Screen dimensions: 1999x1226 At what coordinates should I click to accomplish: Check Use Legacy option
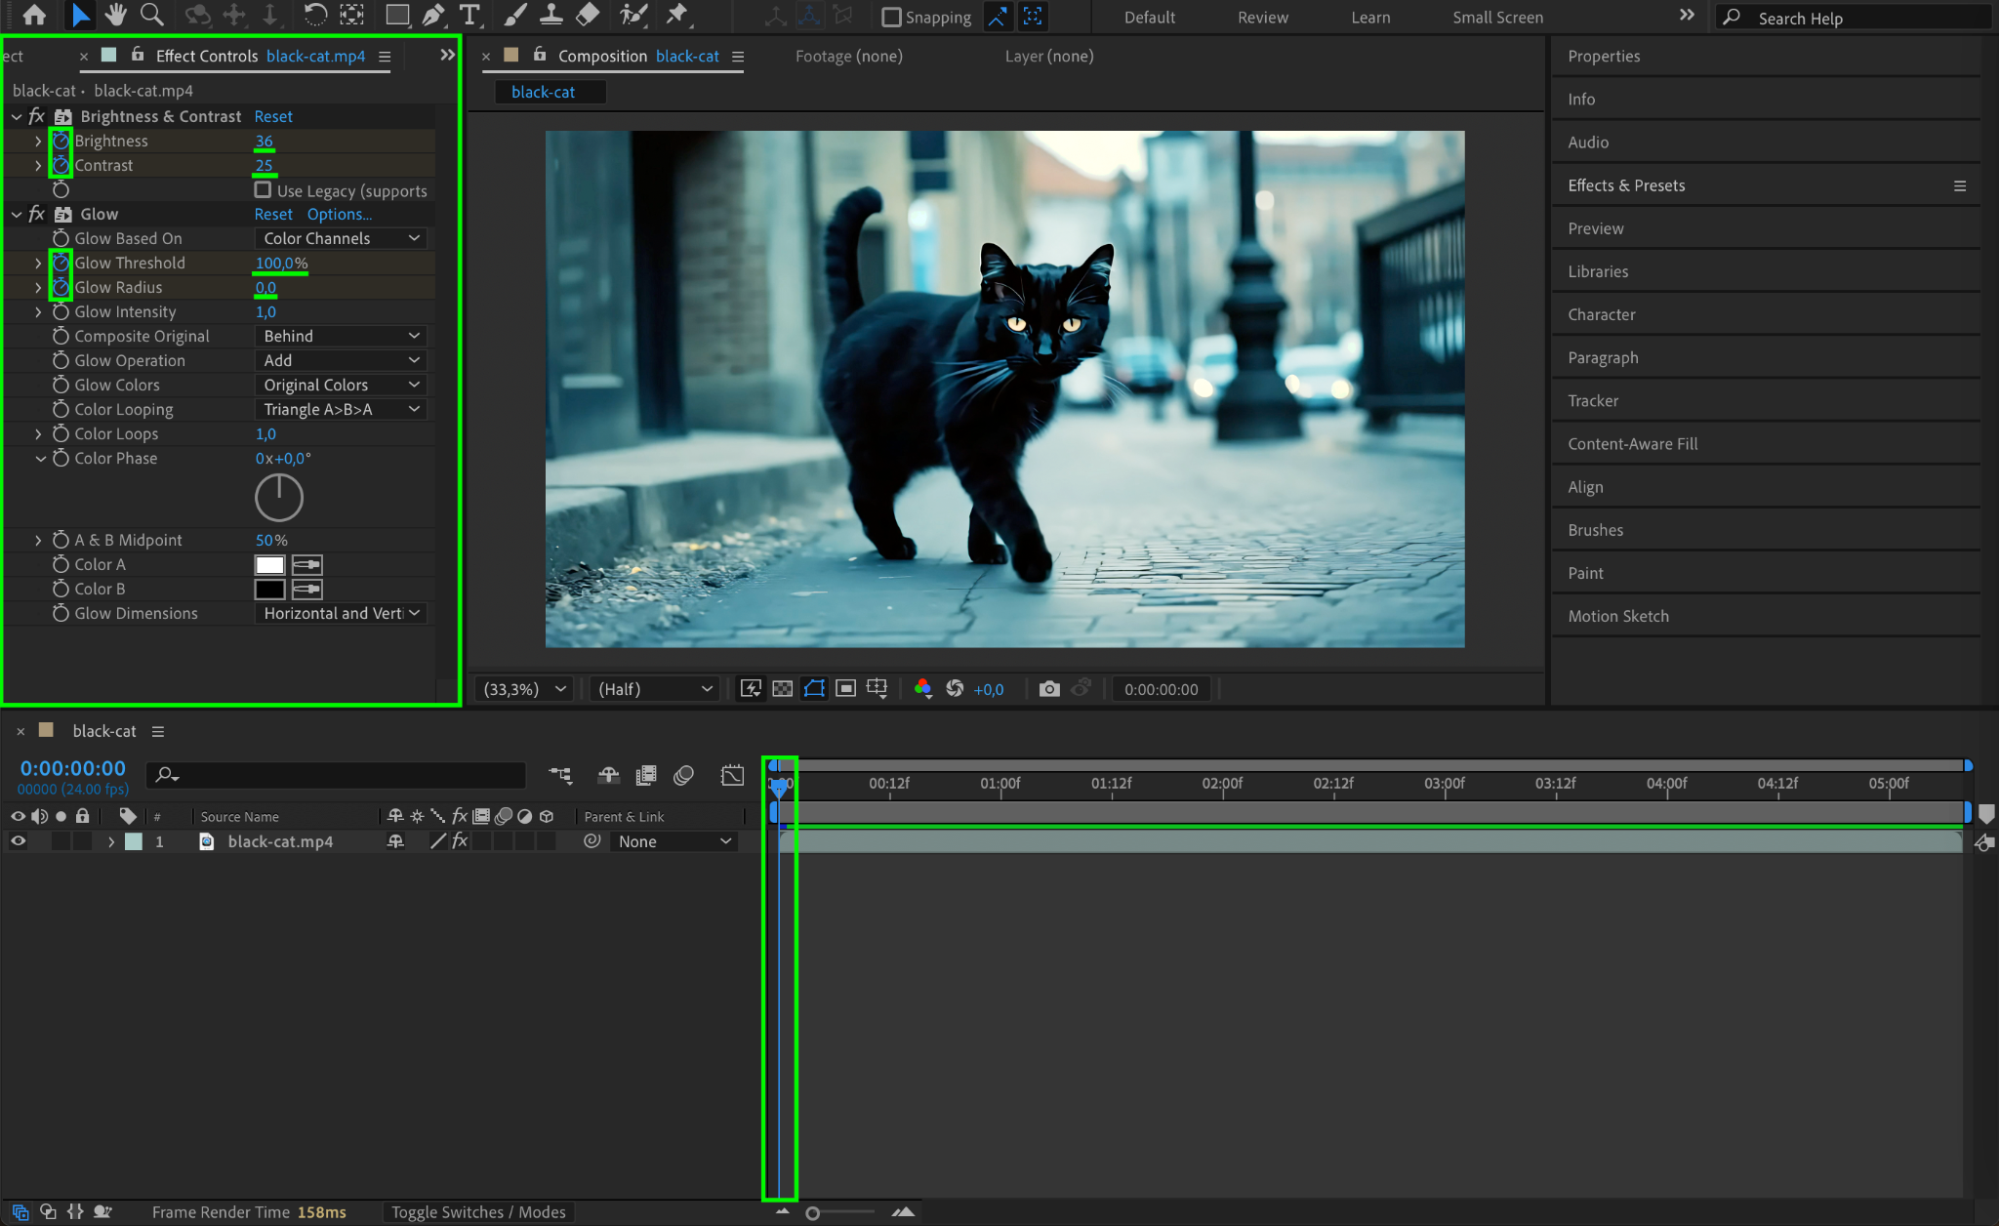click(x=263, y=190)
